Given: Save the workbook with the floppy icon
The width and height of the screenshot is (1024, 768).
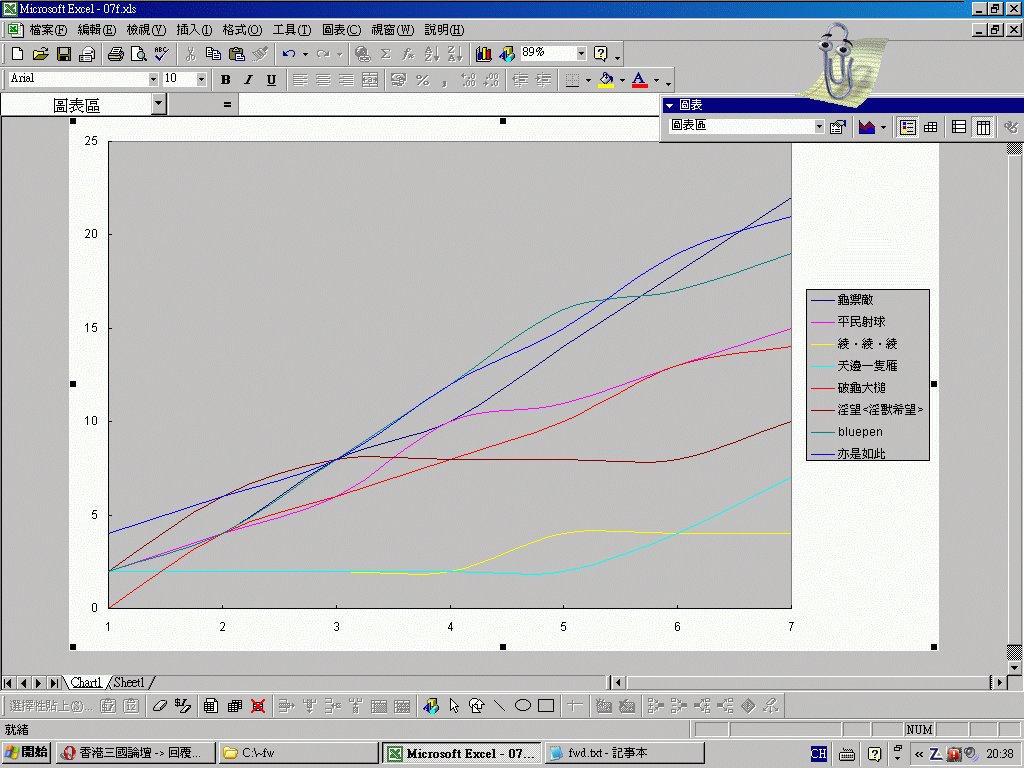Looking at the screenshot, I should (x=63, y=54).
